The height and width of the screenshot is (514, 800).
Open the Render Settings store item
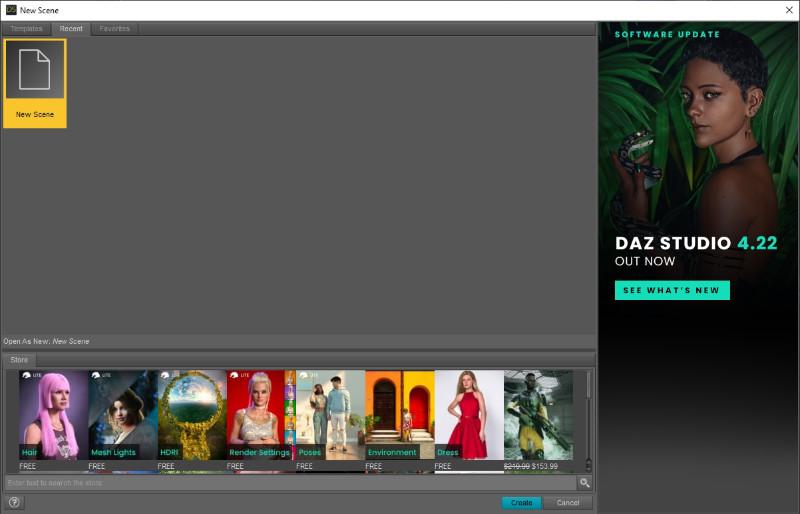261,415
